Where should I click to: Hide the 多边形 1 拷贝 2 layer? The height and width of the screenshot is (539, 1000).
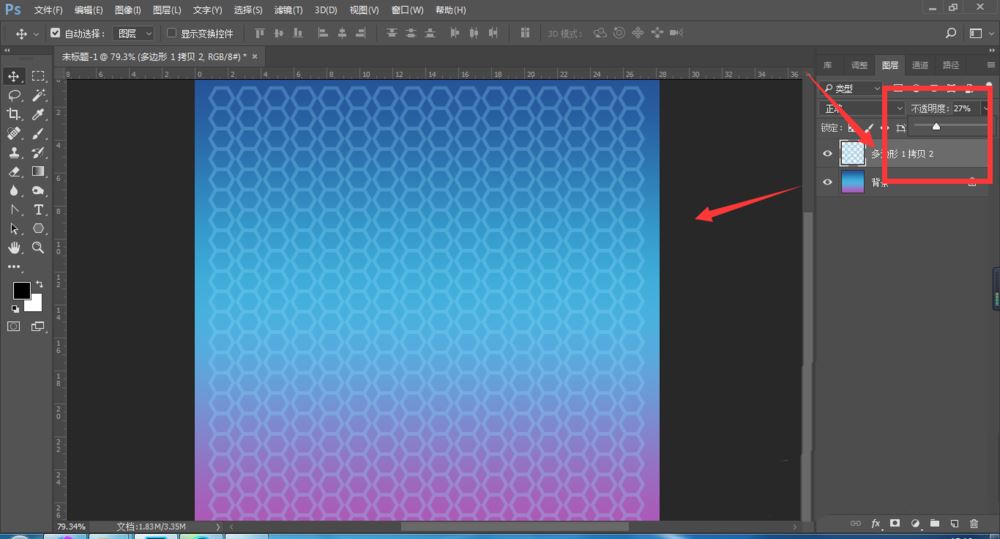827,154
